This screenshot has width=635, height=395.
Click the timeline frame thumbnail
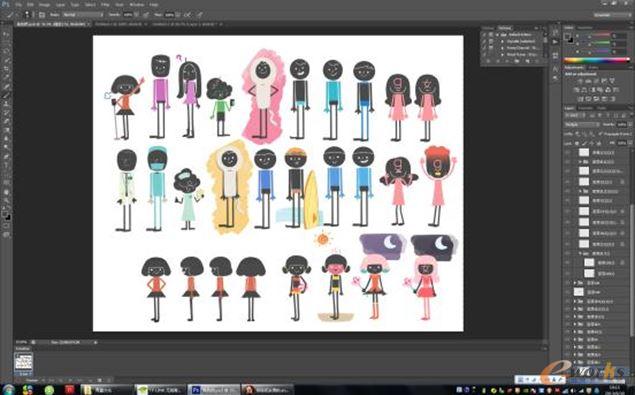tap(23, 361)
